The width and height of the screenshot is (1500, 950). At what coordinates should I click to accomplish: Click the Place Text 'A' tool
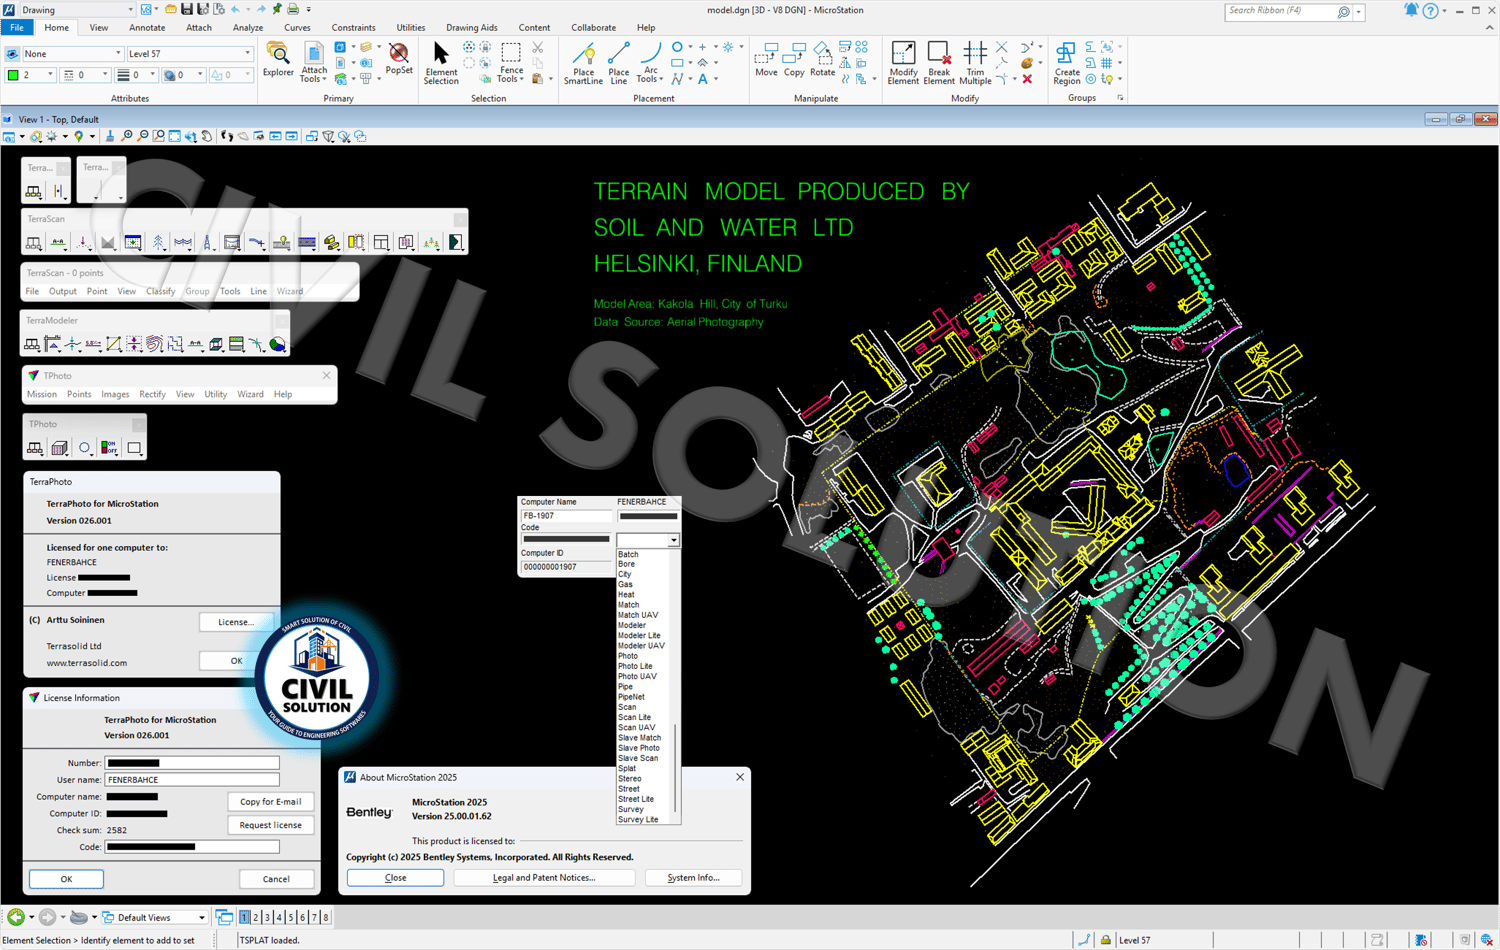[x=703, y=79]
